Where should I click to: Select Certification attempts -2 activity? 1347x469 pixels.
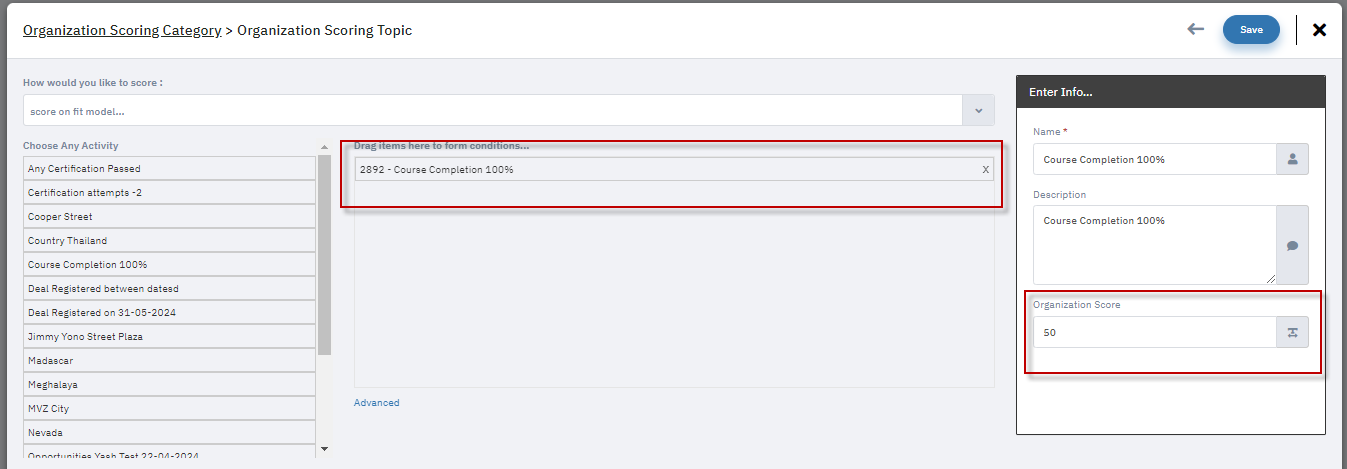coord(169,192)
